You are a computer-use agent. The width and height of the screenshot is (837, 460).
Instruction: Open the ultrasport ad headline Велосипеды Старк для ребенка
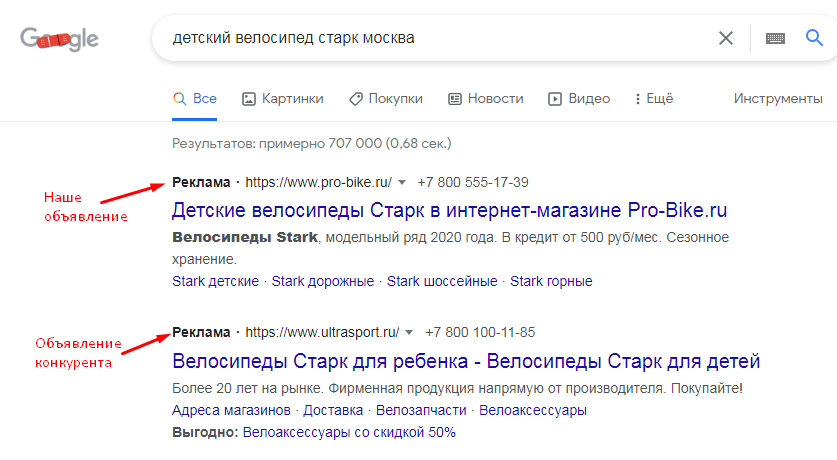tap(466, 361)
